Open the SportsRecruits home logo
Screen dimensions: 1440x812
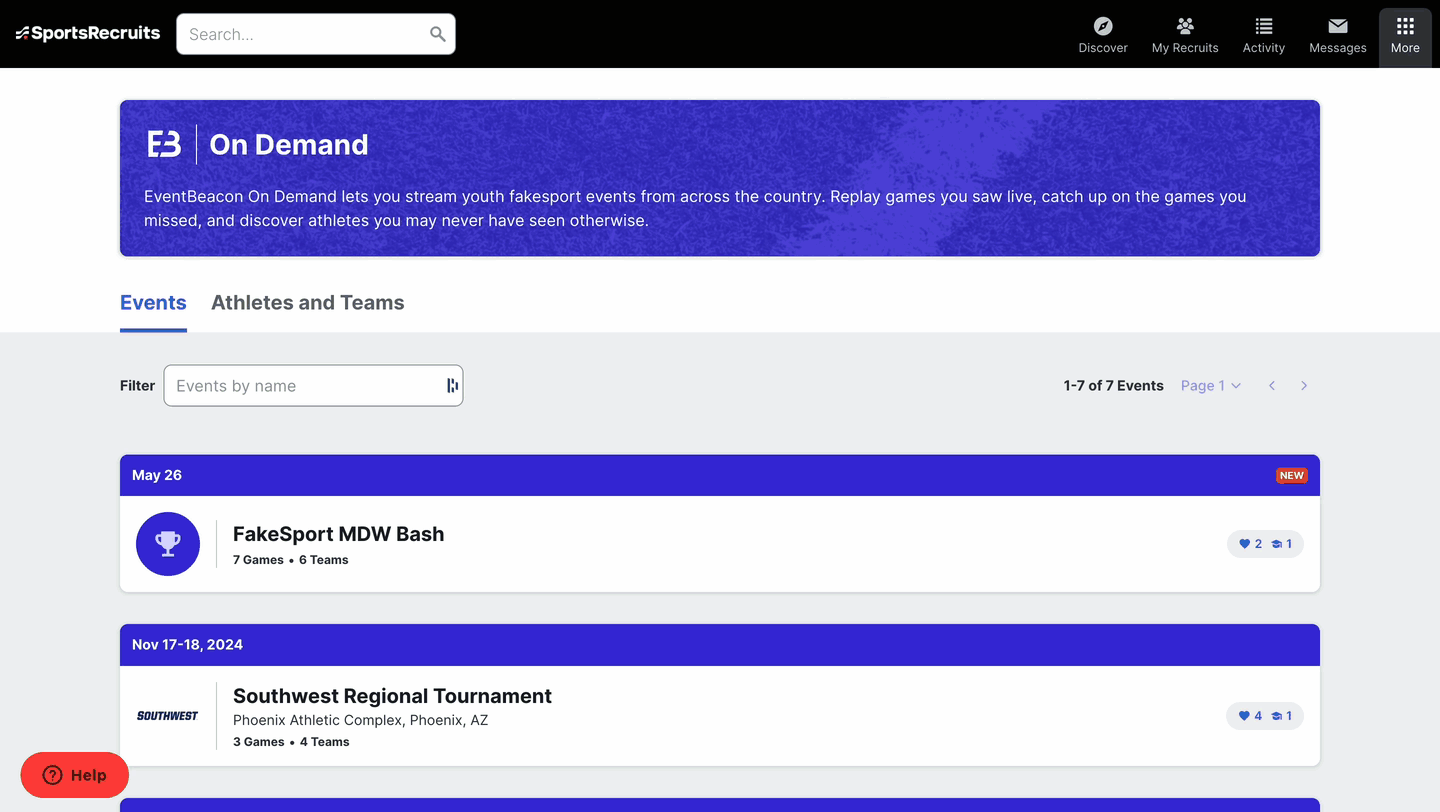point(88,33)
